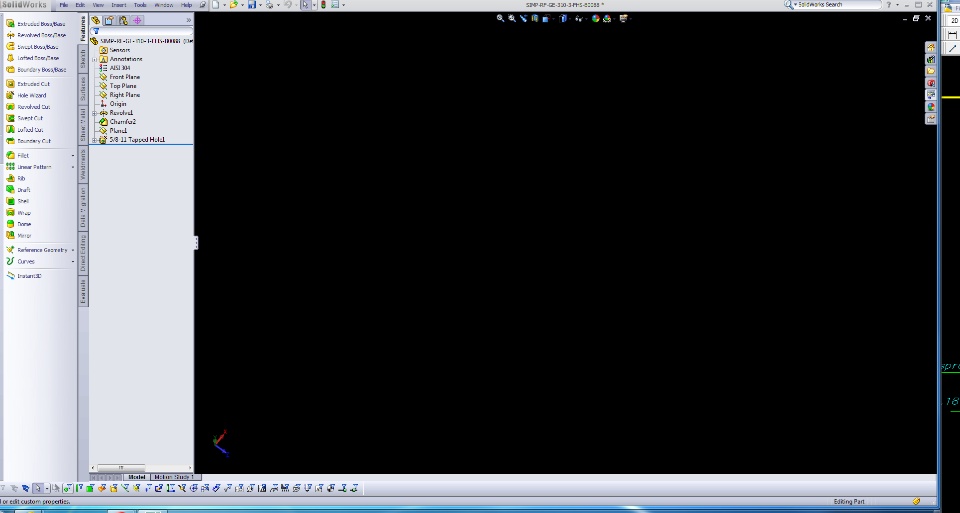Select the Shell tool

18,201
